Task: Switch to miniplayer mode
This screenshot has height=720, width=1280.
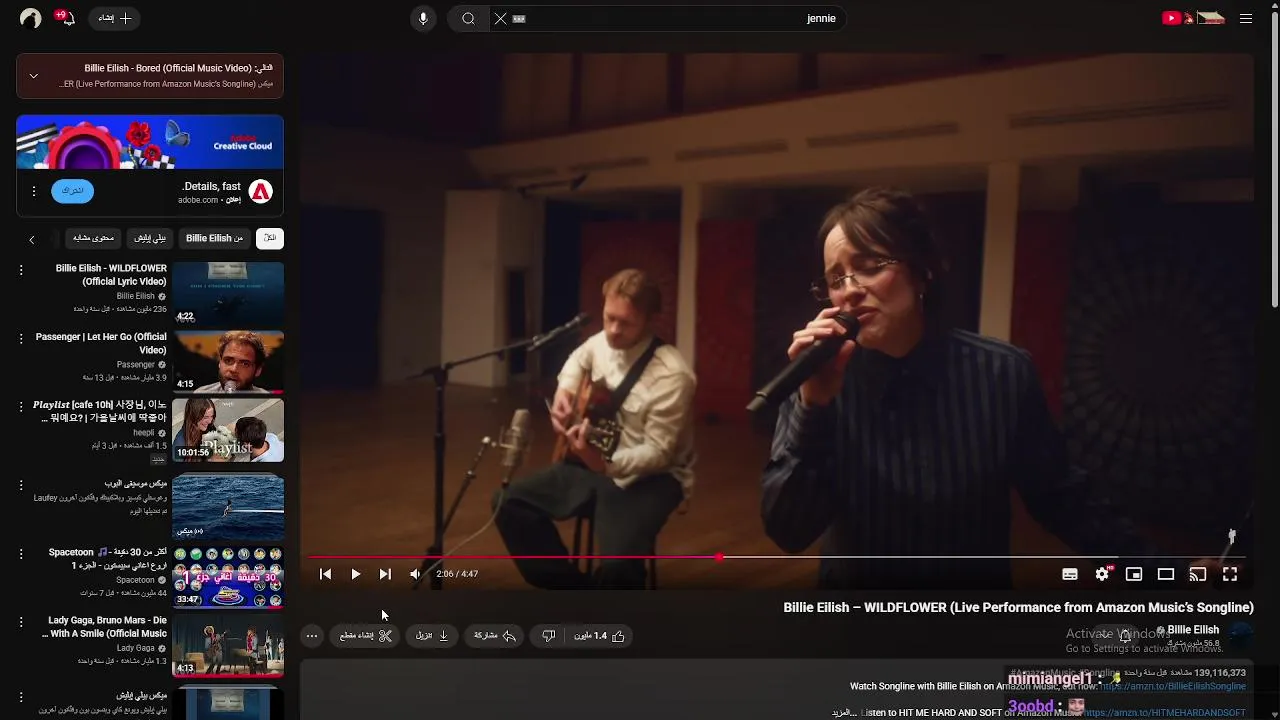Action: pos(1134,574)
